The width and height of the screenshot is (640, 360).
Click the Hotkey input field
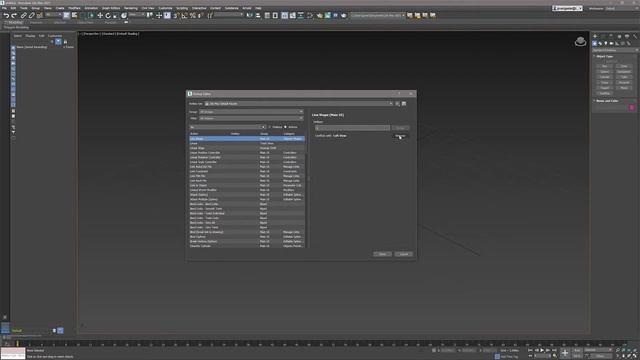pyautogui.click(x=352, y=128)
